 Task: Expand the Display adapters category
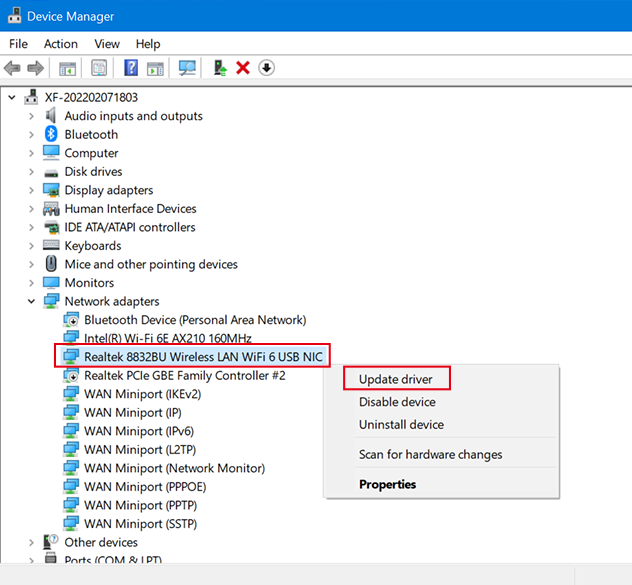pos(31,190)
